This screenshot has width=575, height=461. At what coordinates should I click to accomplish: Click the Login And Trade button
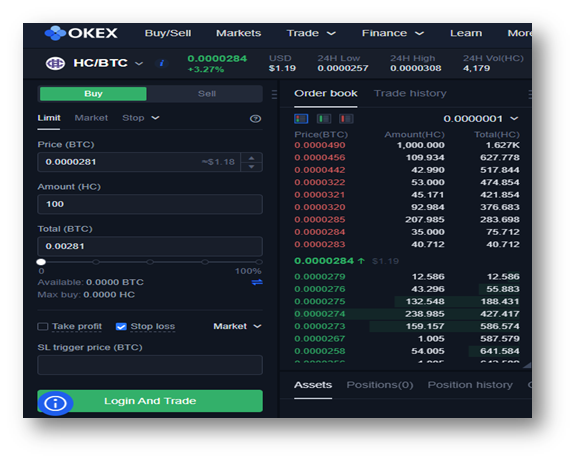(150, 401)
